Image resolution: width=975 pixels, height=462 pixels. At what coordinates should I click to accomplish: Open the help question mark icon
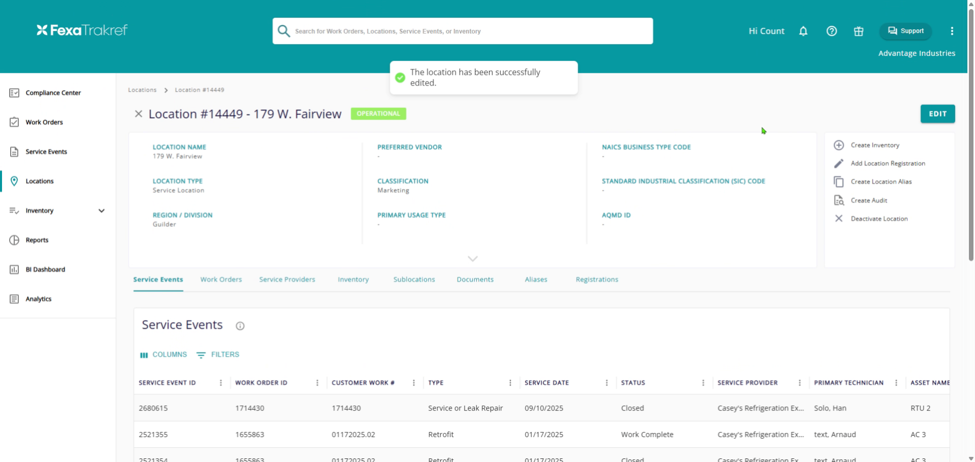831,31
